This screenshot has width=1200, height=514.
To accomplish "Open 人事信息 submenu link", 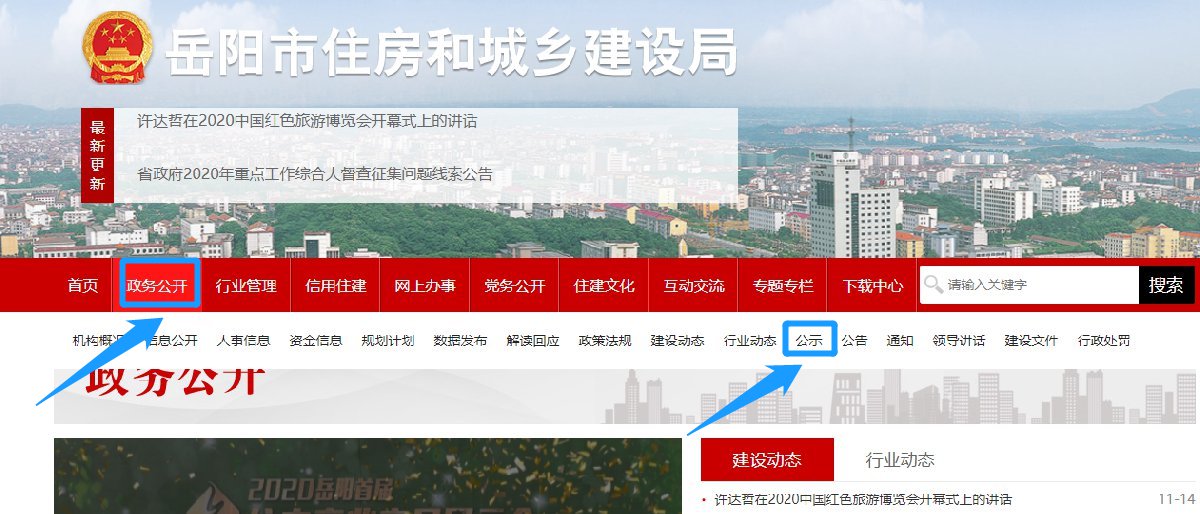I will click(x=243, y=340).
